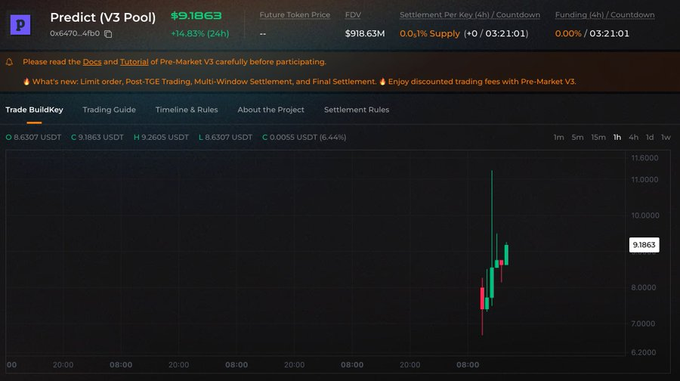Click the 0x6470...4fb0 address text
The image size is (680, 381).
[75, 33]
